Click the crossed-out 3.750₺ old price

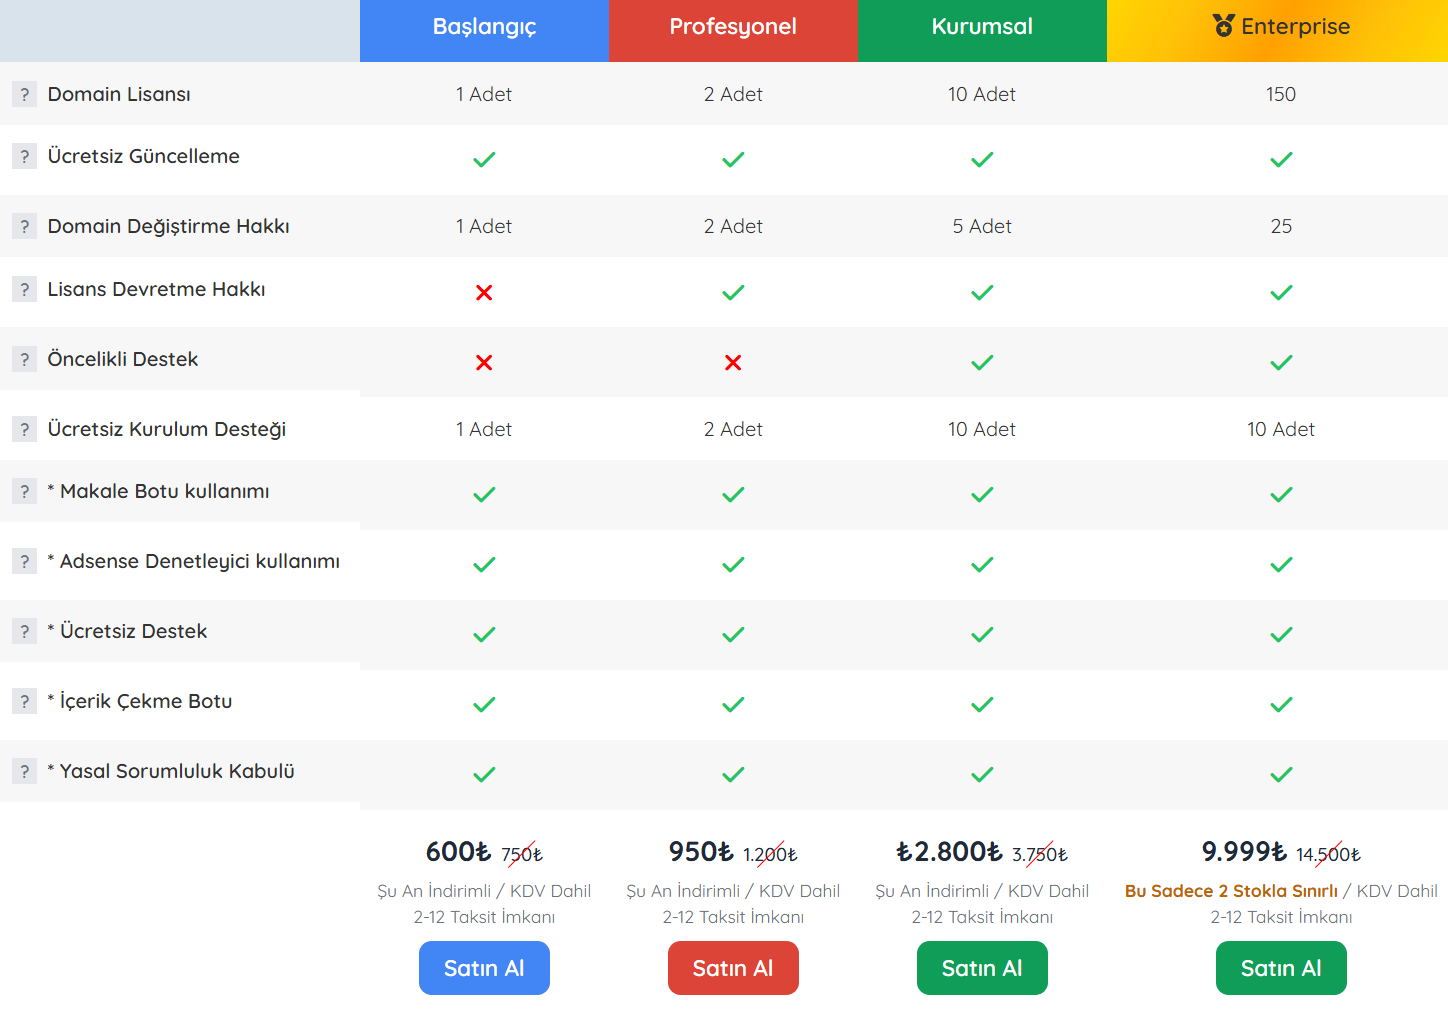coord(1040,854)
